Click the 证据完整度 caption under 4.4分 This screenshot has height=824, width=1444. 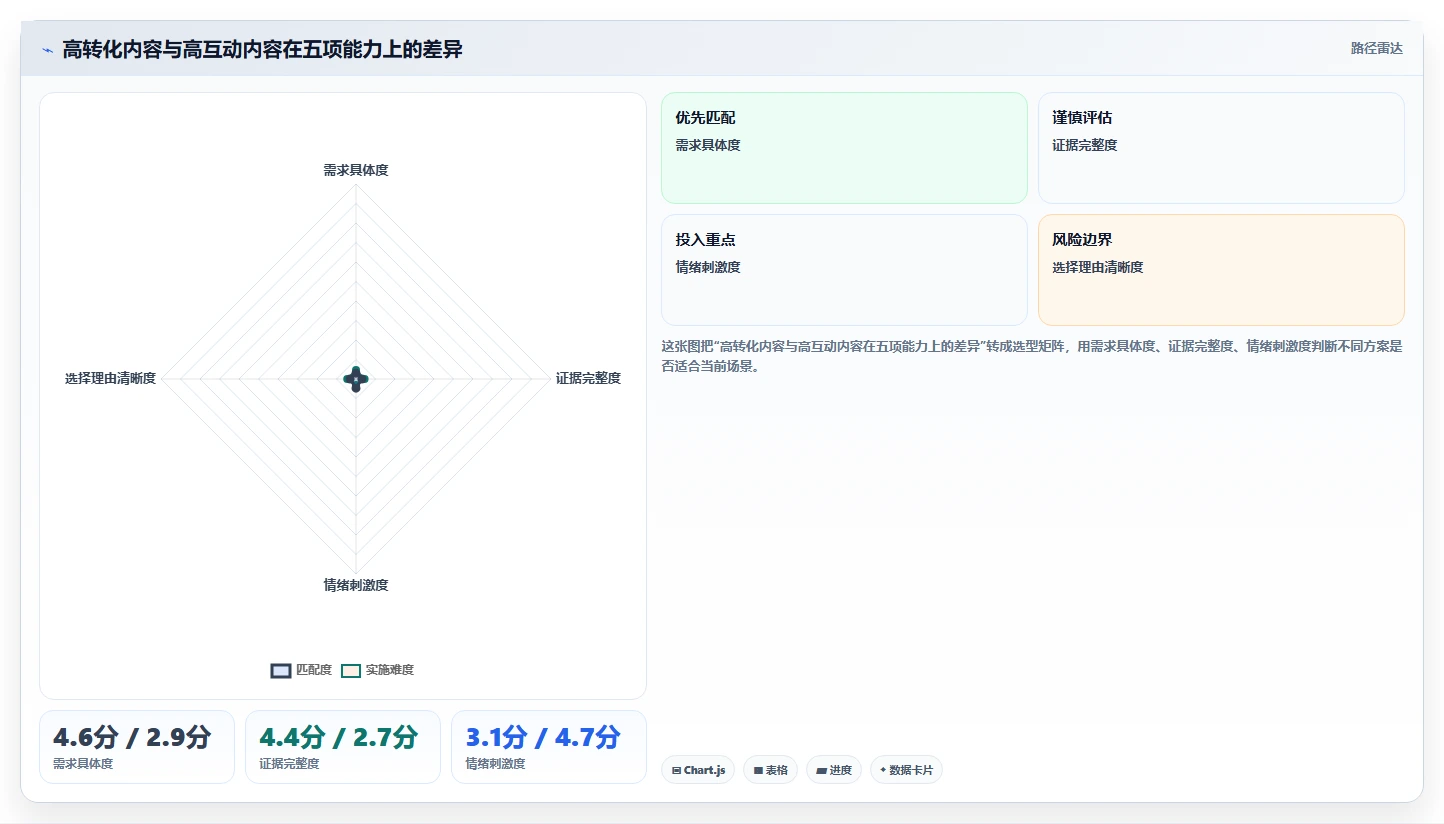tap(289, 764)
